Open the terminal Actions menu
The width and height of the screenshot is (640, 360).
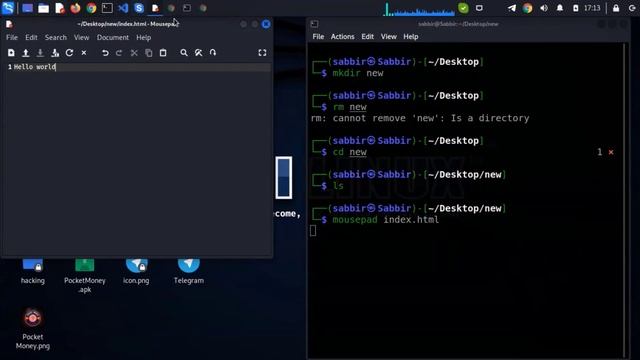(x=342, y=37)
